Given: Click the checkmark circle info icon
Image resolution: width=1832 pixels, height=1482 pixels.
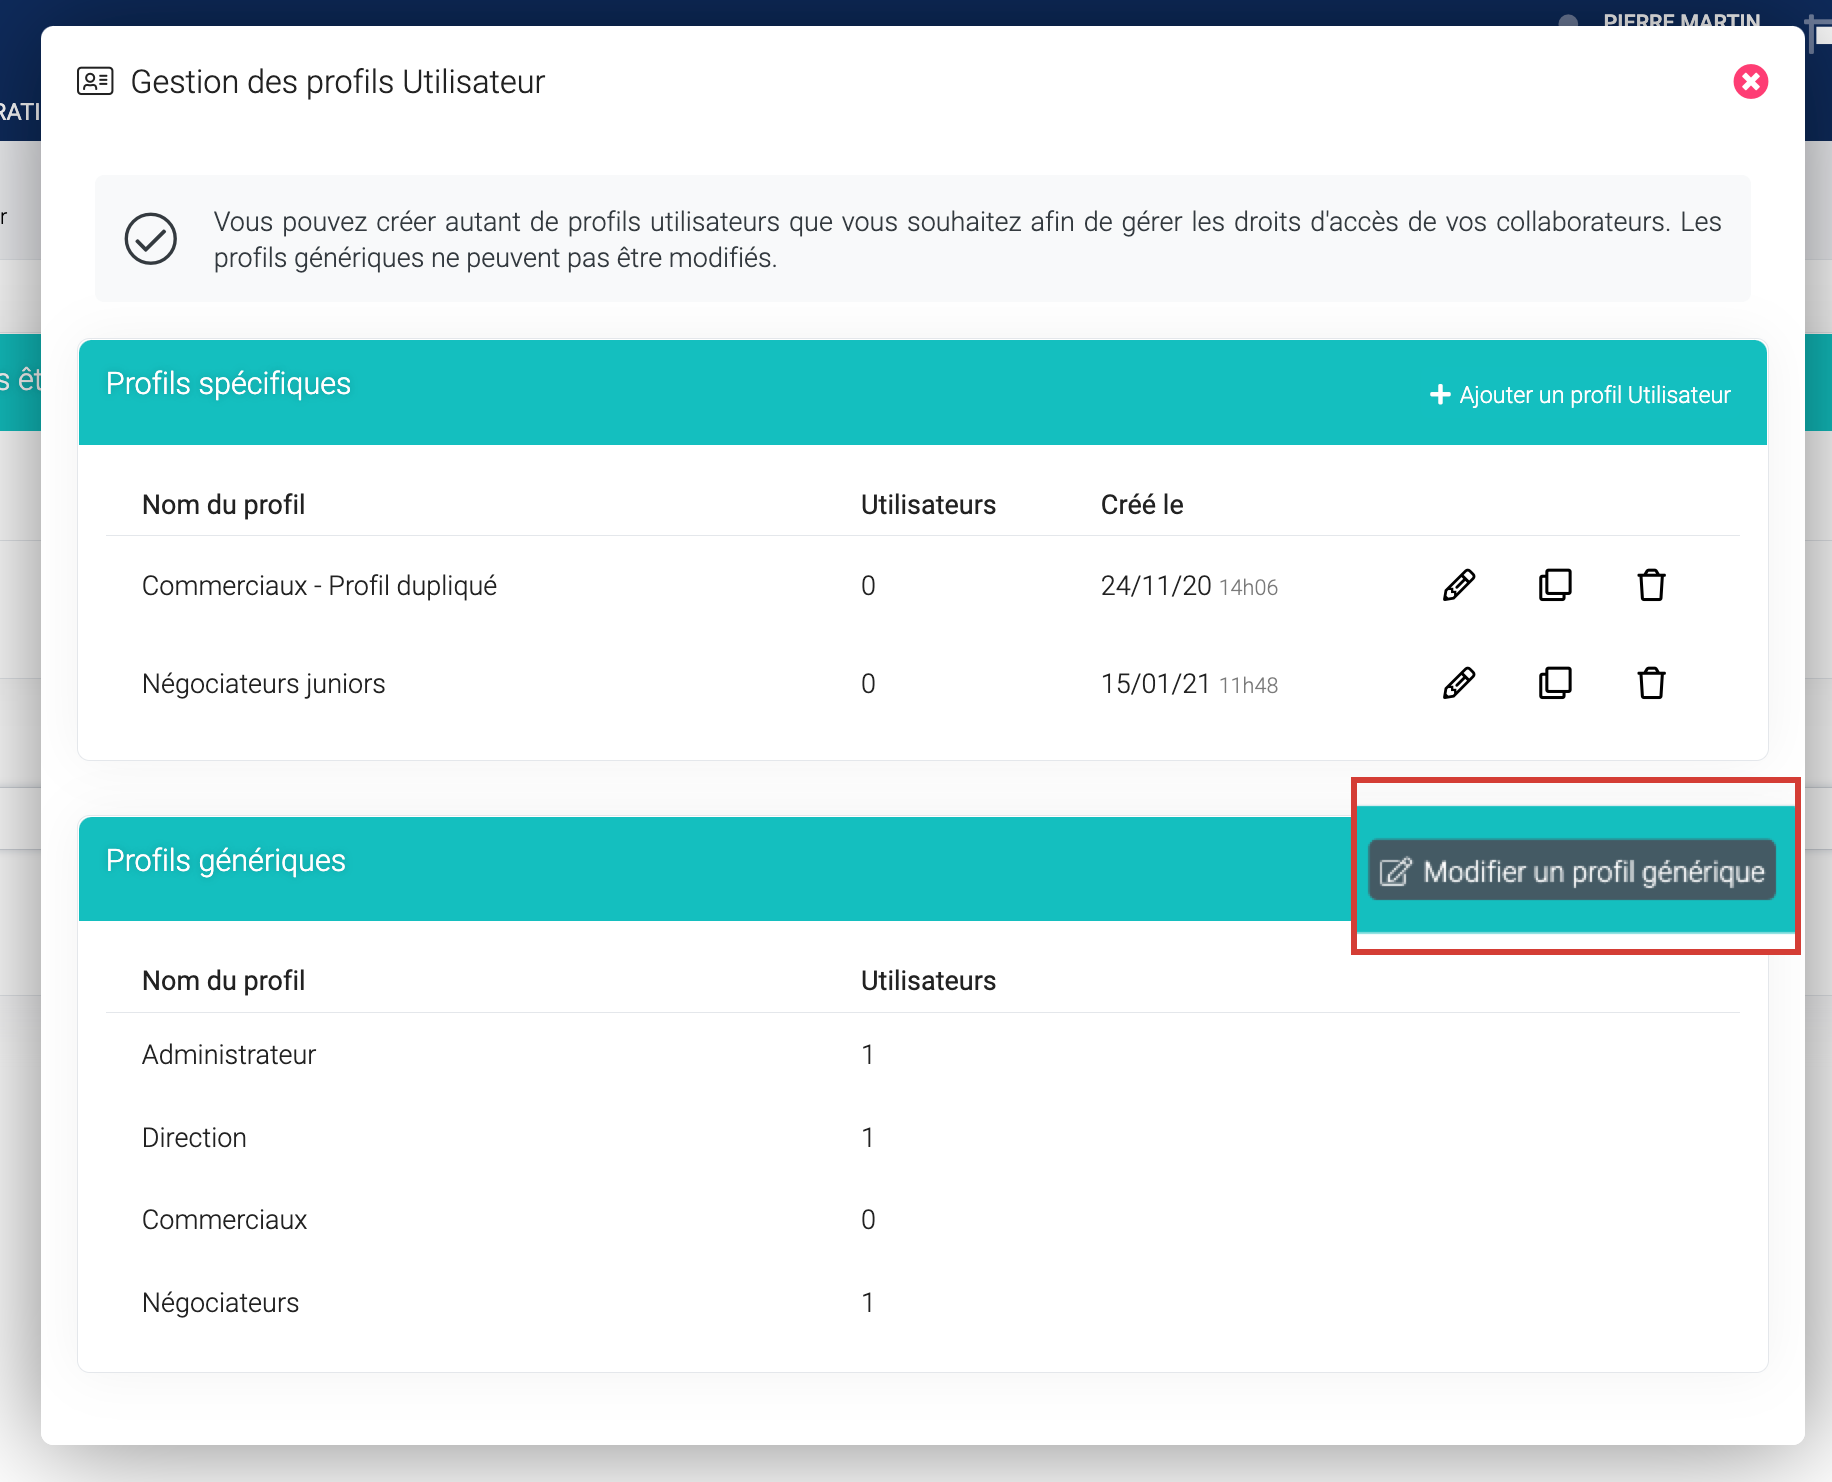Looking at the screenshot, I should [x=151, y=239].
